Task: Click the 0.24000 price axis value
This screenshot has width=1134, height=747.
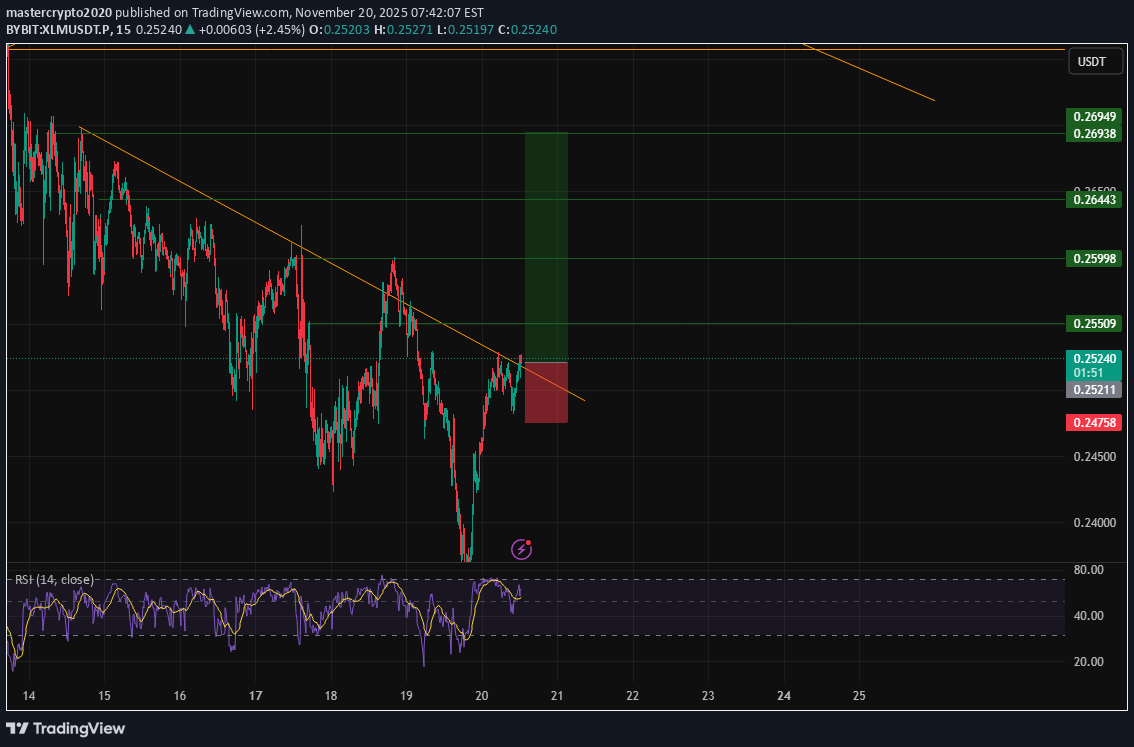Action: (1093, 523)
